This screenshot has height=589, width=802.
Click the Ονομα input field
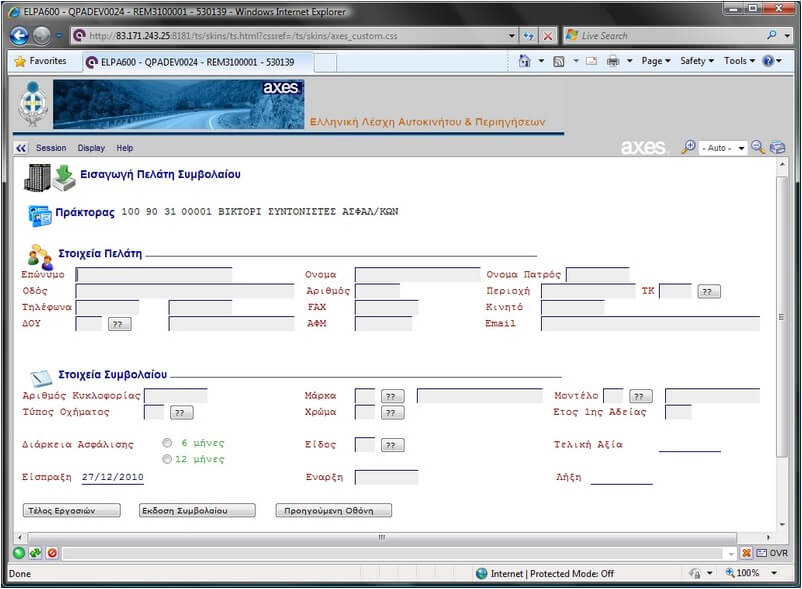[417, 275]
